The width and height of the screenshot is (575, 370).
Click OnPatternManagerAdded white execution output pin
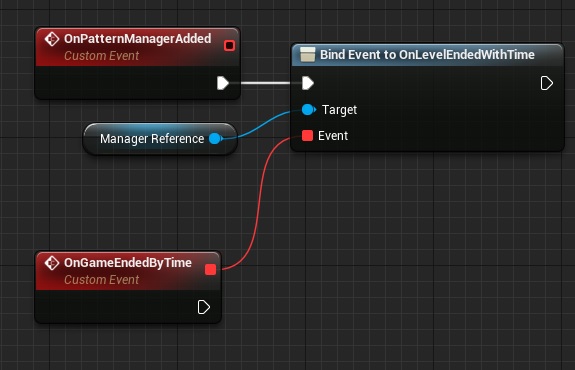(x=223, y=83)
